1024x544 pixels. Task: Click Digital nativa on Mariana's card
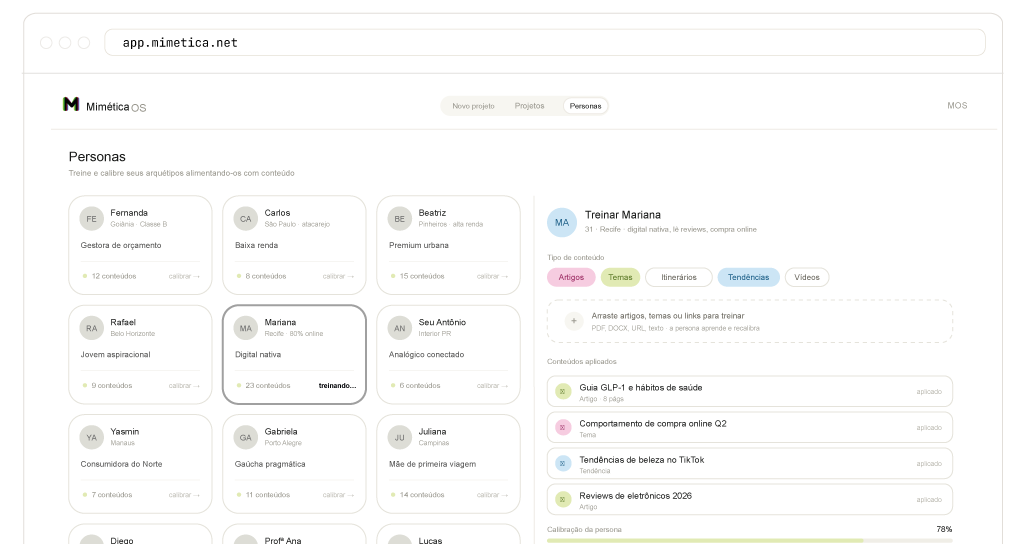tap(257, 355)
